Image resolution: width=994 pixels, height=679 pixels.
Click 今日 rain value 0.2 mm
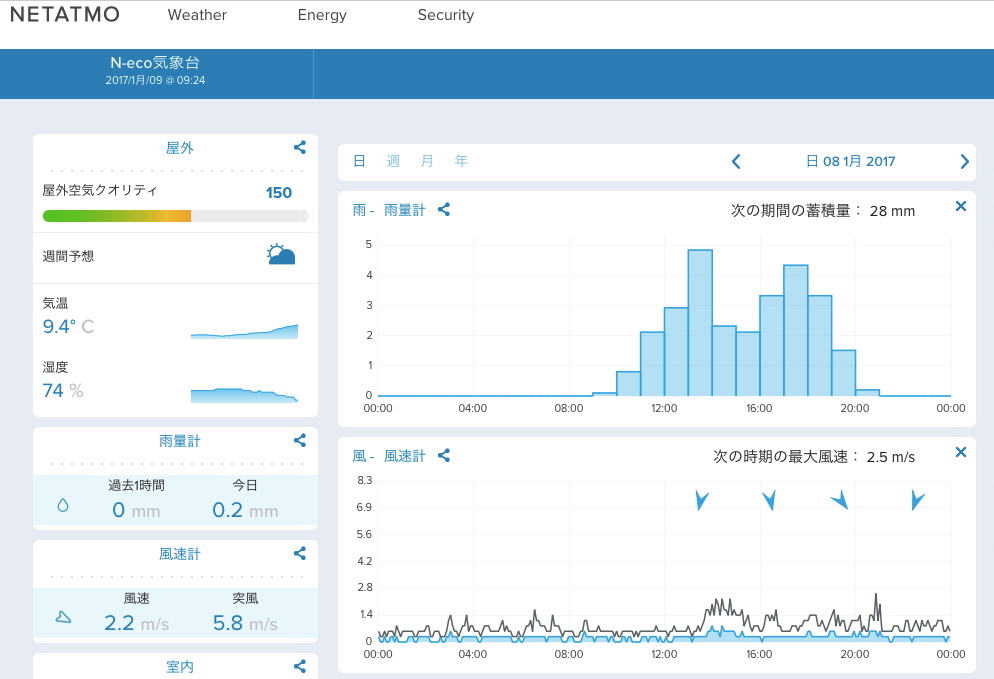245,510
